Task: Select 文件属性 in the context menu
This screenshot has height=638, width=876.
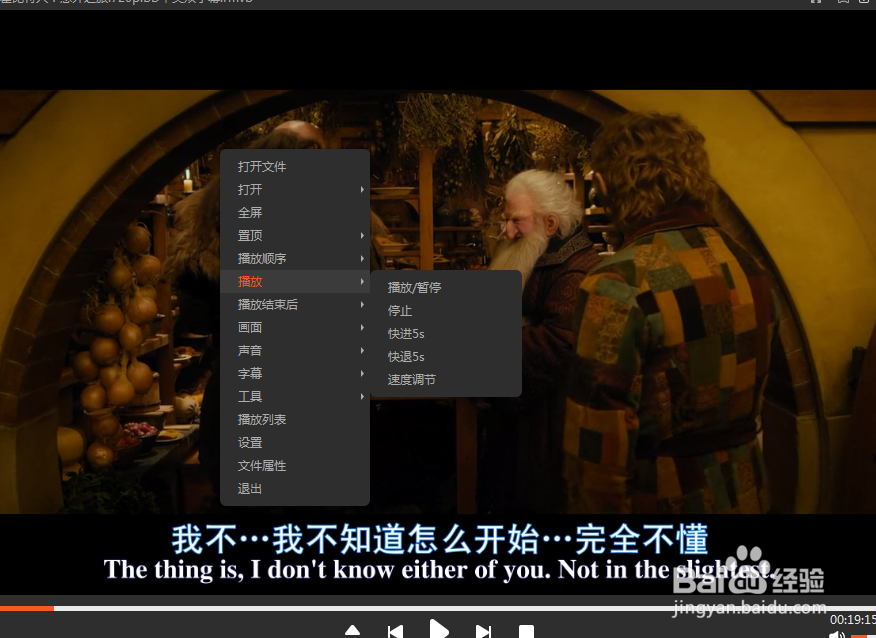Action: (295, 465)
